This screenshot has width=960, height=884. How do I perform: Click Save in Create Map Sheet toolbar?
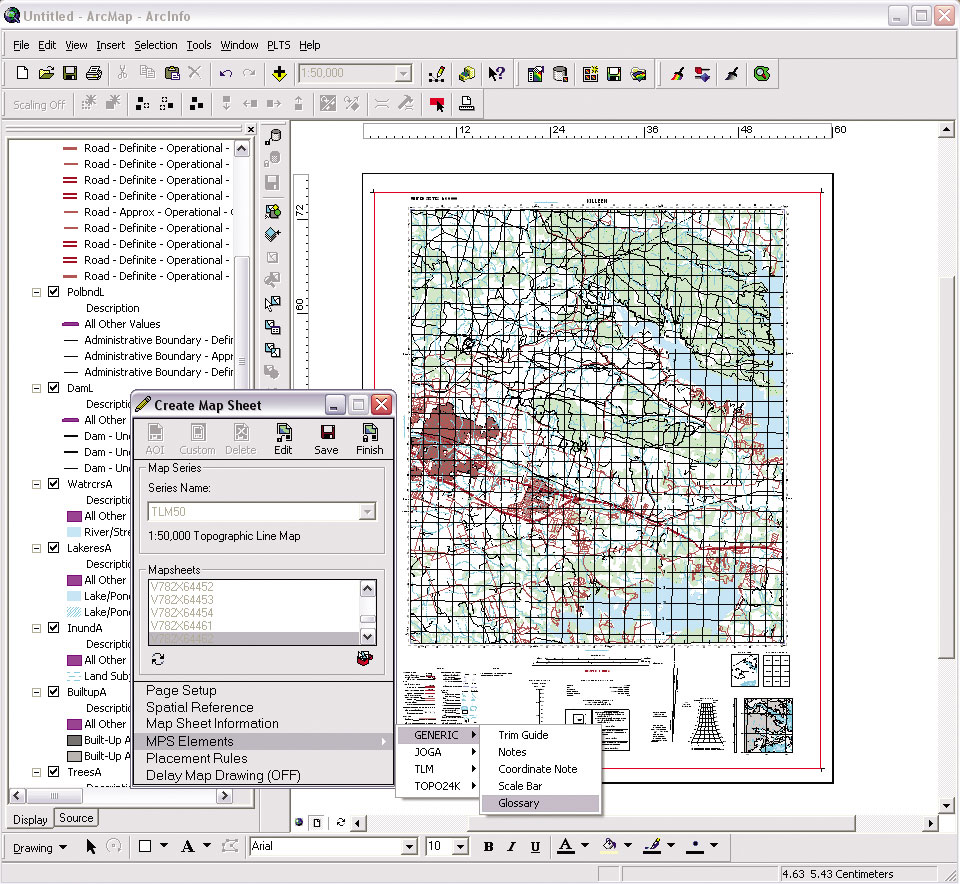click(x=326, y=439)
